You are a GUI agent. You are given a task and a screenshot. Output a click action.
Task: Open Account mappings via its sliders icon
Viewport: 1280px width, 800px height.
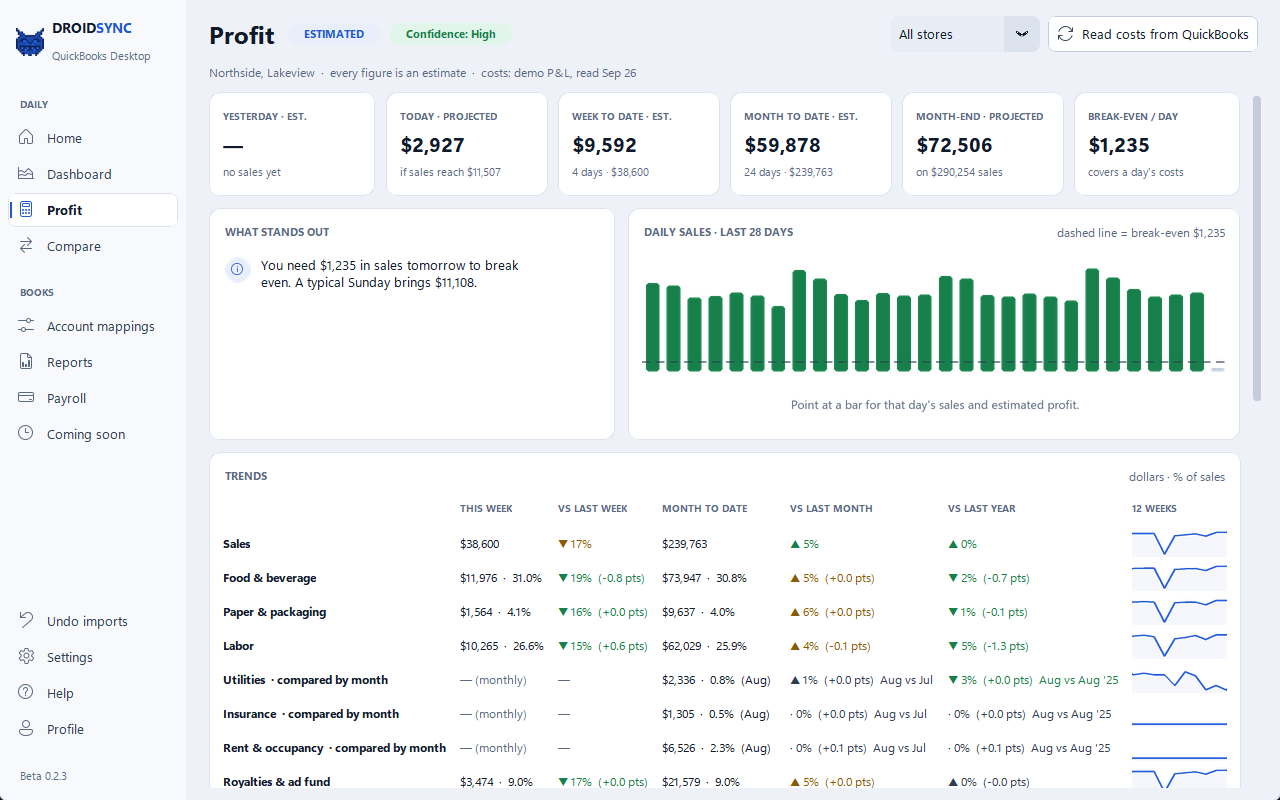point(26,326)
